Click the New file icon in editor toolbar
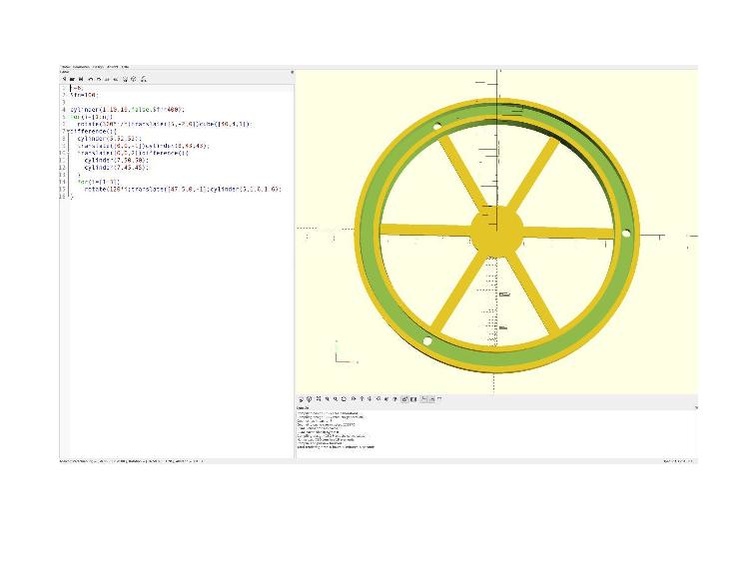This screenshot has height=566, width=755. pos(64,78)
